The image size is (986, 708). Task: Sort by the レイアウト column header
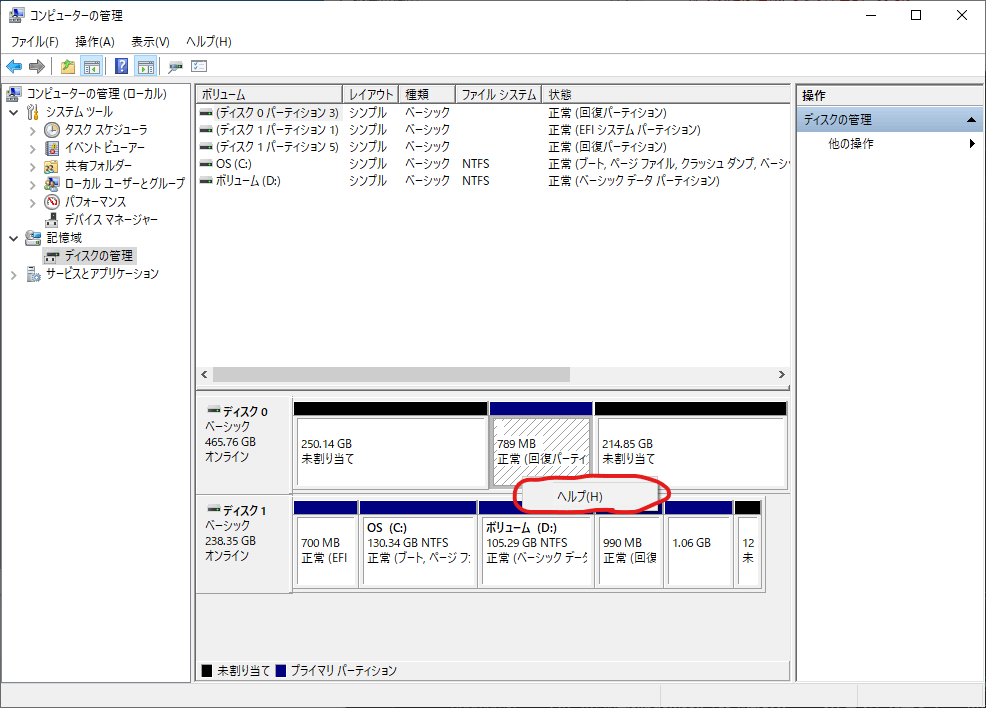pos(370,94)
